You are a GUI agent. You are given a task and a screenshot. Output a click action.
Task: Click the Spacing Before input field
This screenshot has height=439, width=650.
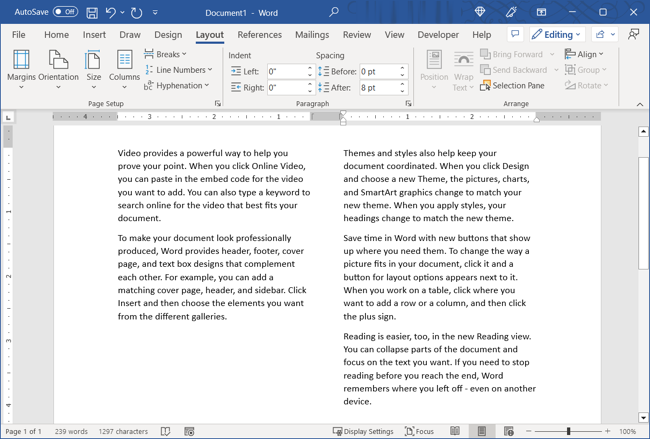pyautogui.click(x=377, y=72)
